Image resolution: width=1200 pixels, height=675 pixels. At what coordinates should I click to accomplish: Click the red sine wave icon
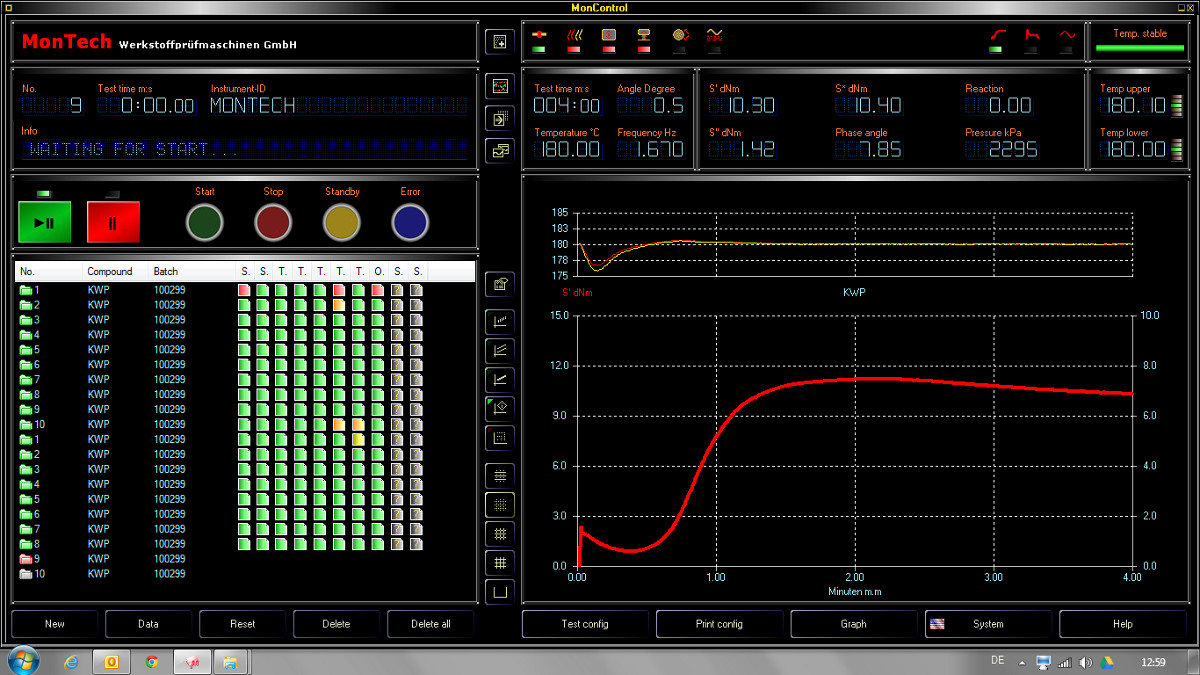click(x=1067, y=35)
